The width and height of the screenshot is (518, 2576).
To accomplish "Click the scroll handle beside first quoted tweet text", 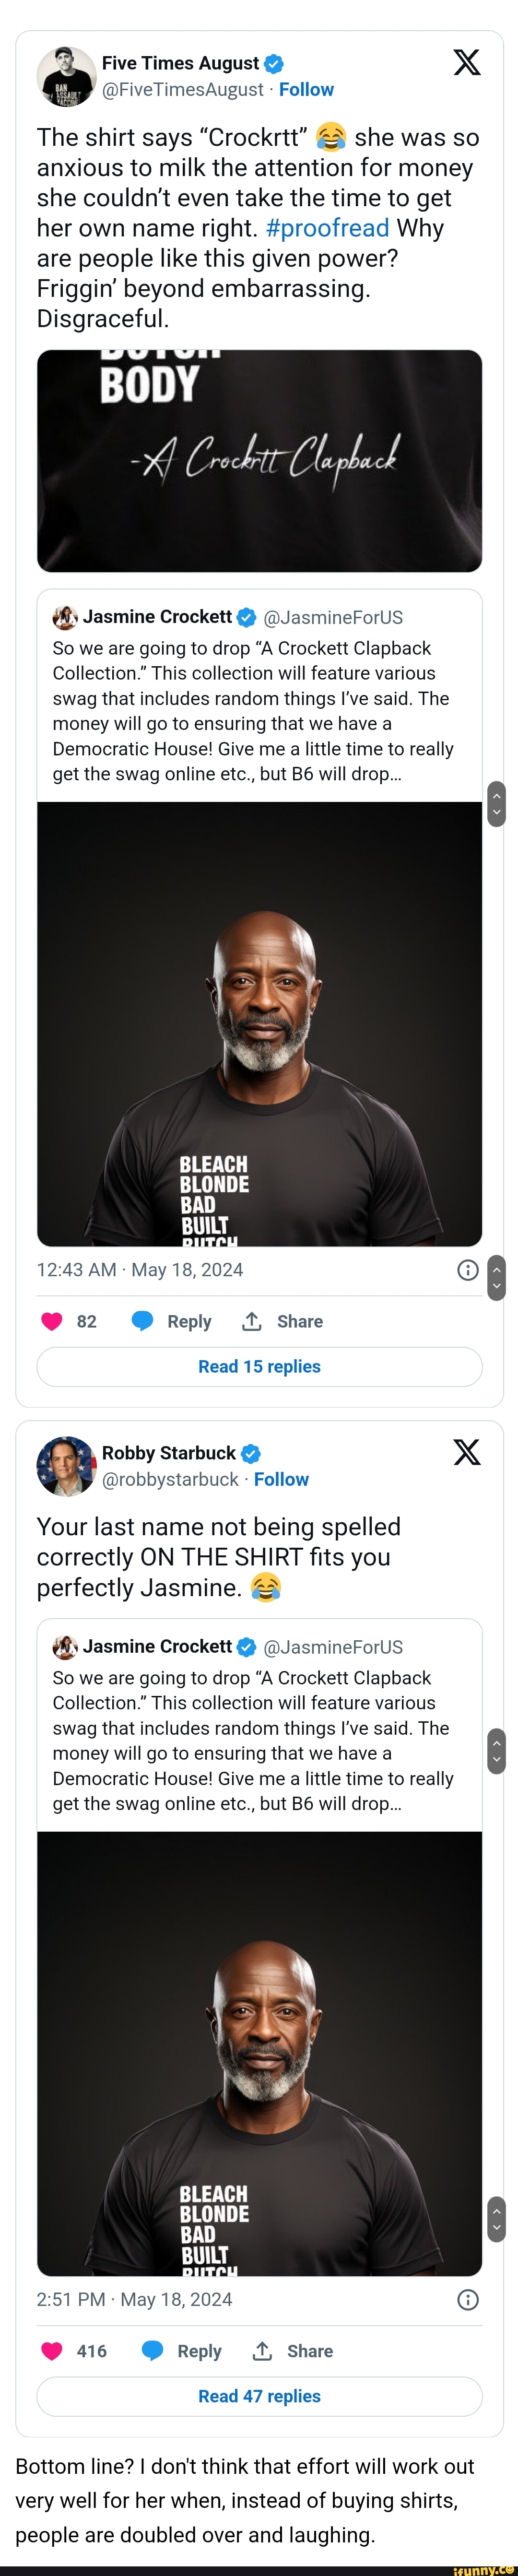I will 496,803.
